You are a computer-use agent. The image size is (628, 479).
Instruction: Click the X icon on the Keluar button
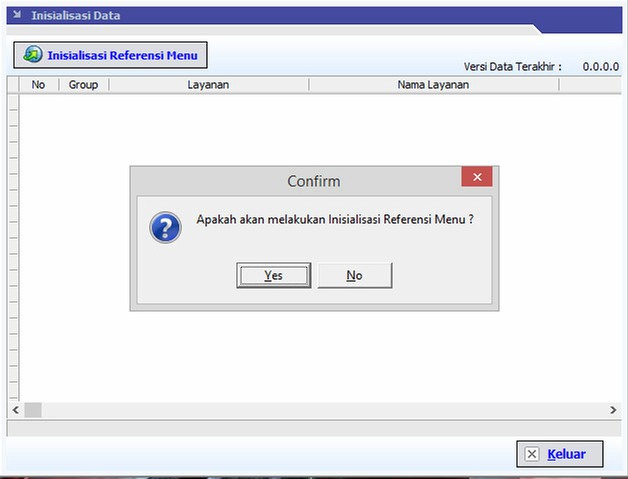[532, 454]
